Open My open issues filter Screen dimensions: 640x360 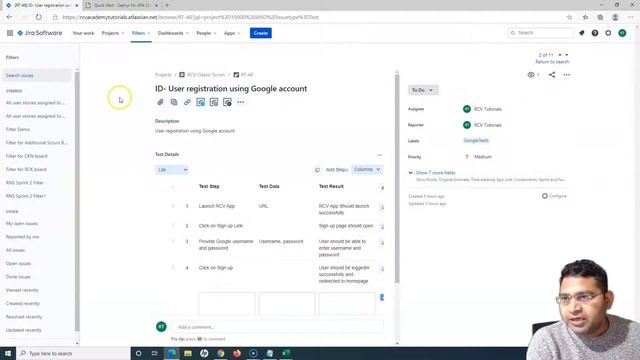click(x=22, y=224)
